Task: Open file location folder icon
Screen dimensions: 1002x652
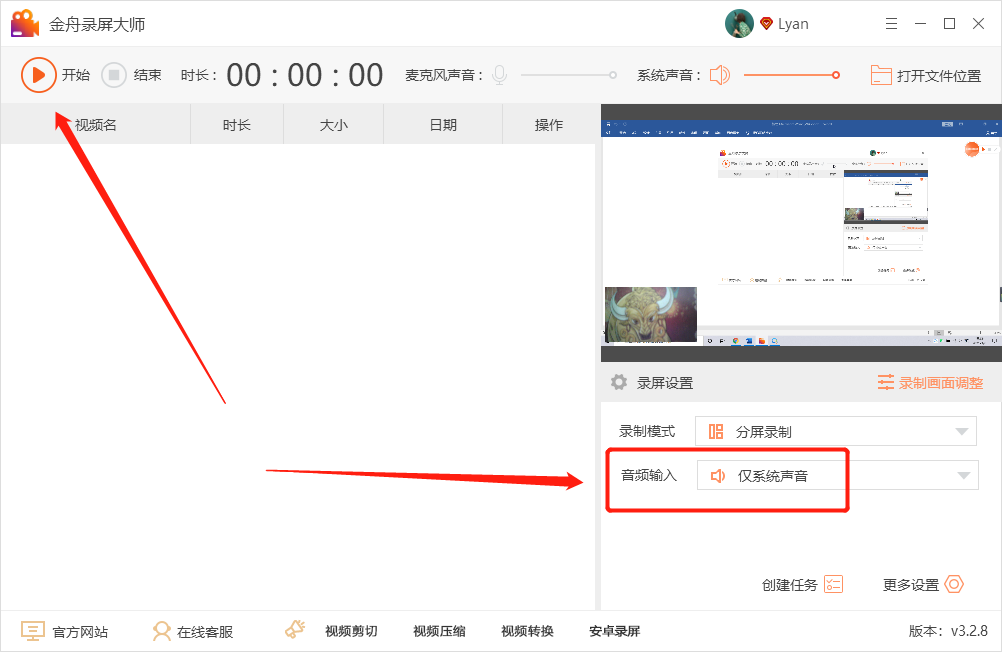Action: 881,75
